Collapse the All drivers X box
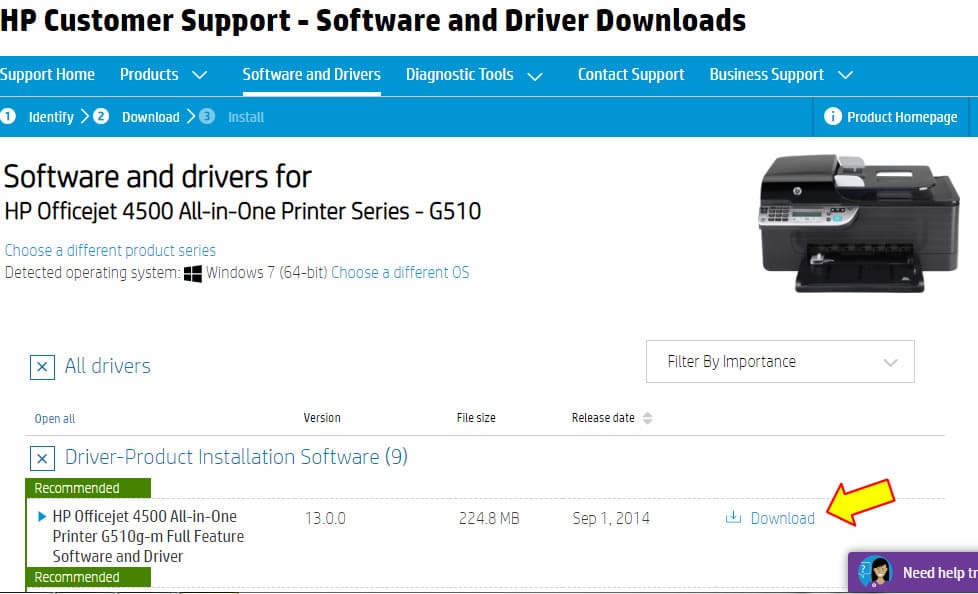978x594 pixels. coord(42,367)
